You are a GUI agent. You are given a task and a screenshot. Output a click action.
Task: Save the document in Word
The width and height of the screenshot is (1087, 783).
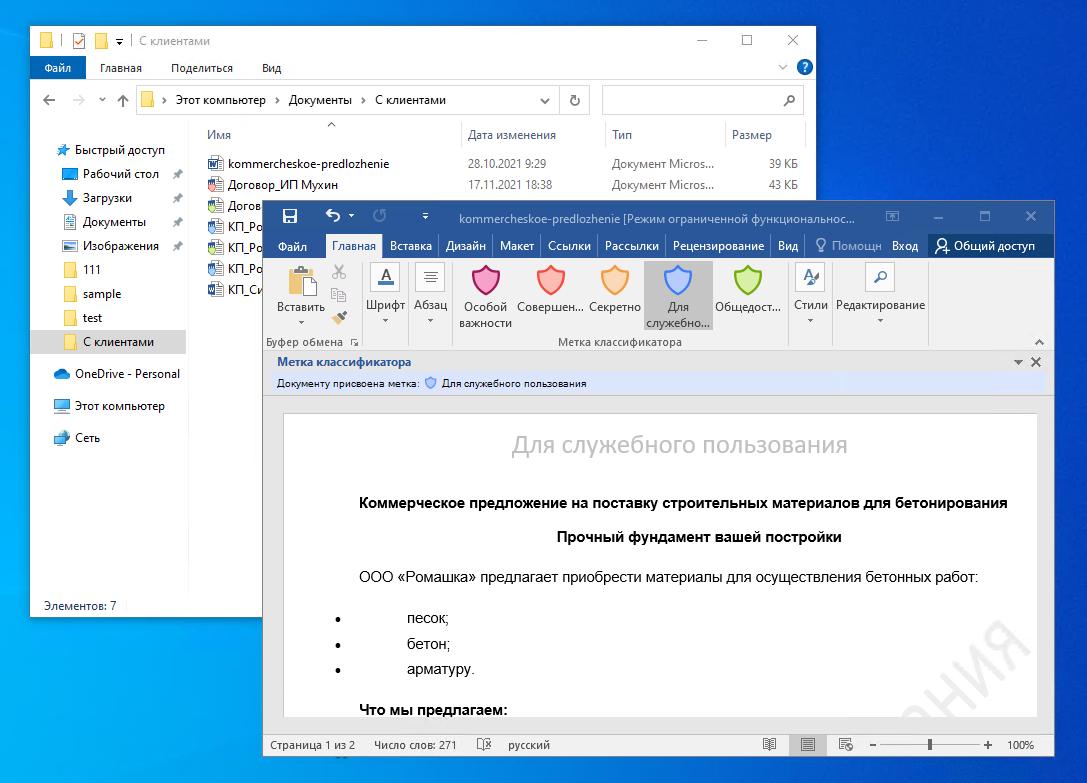point(290,216)
